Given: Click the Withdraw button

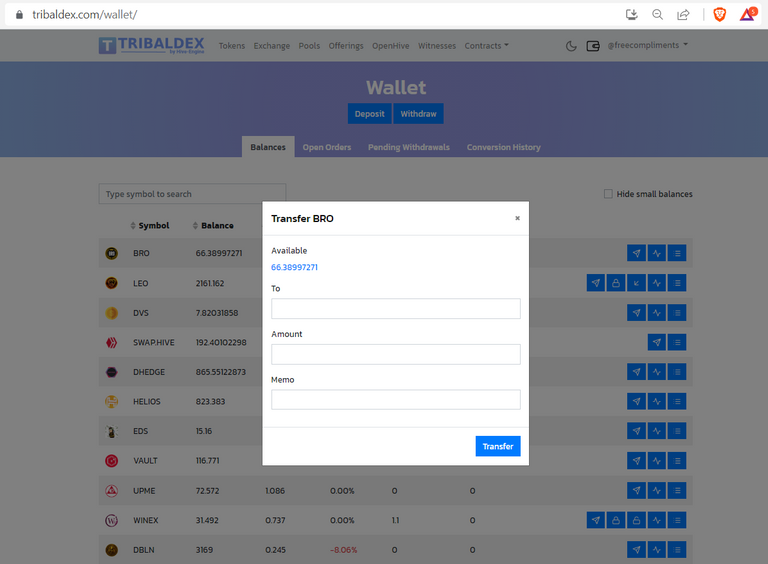Looking at the screenshot, I should [418, 114].
